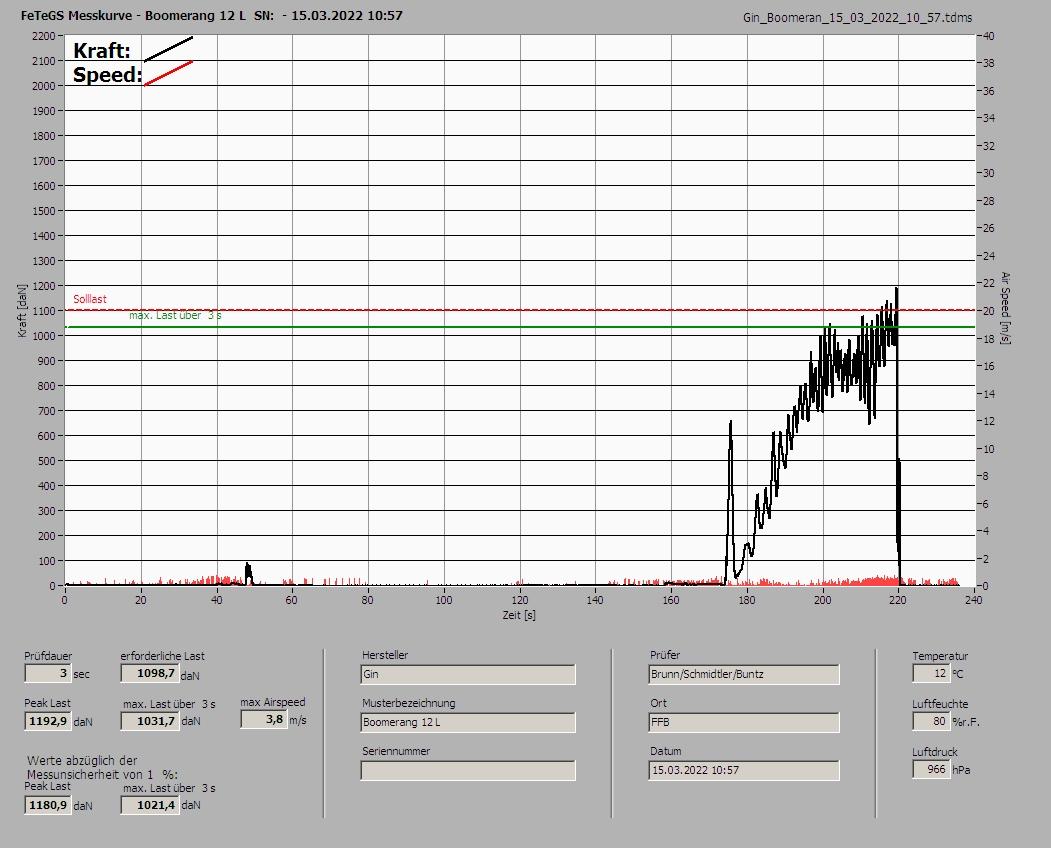Click the Temperatur field showing 12
The height and width of the screenshot is (848, 1051).
coord(931,673)
